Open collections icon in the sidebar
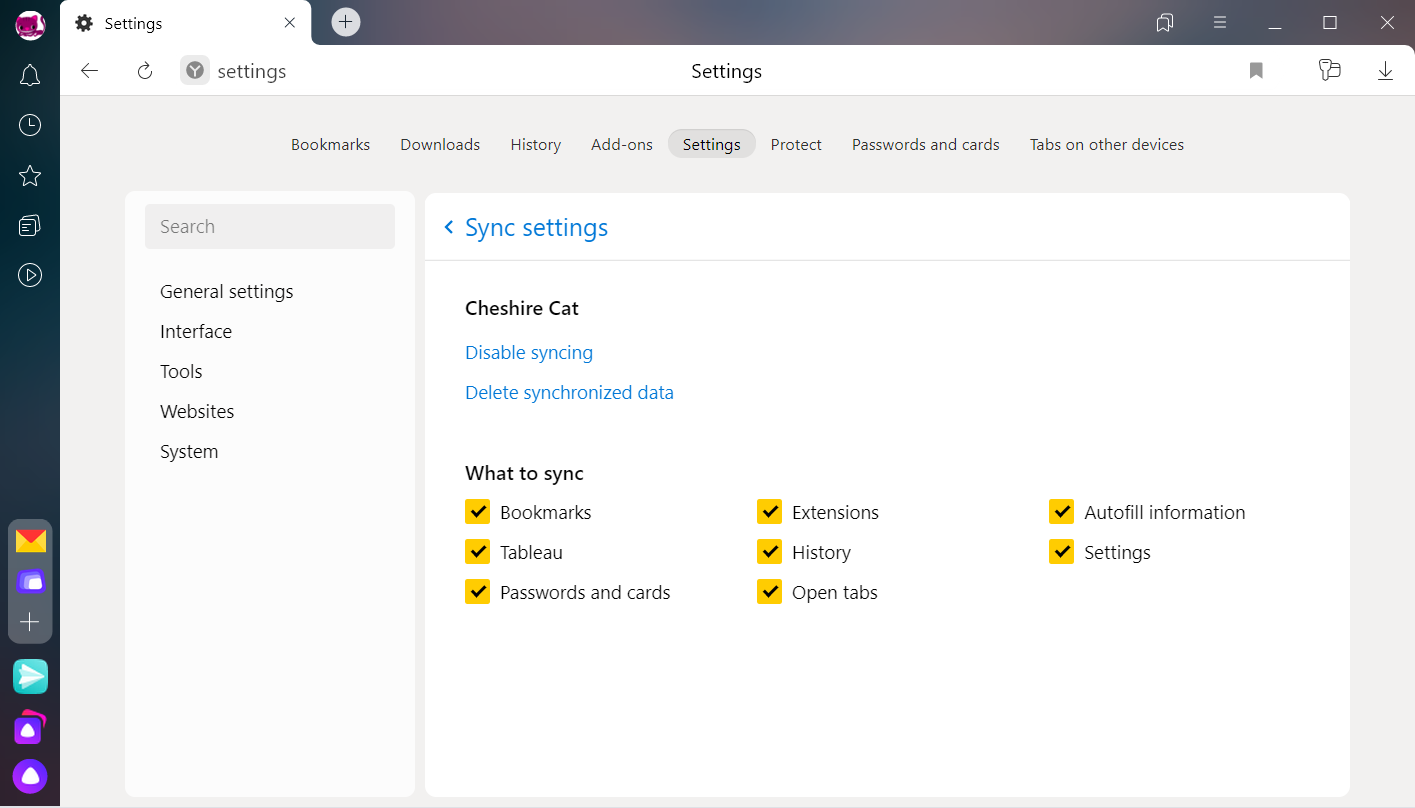This screenshot has width=1415, height=808. click(x=30, y=225)
